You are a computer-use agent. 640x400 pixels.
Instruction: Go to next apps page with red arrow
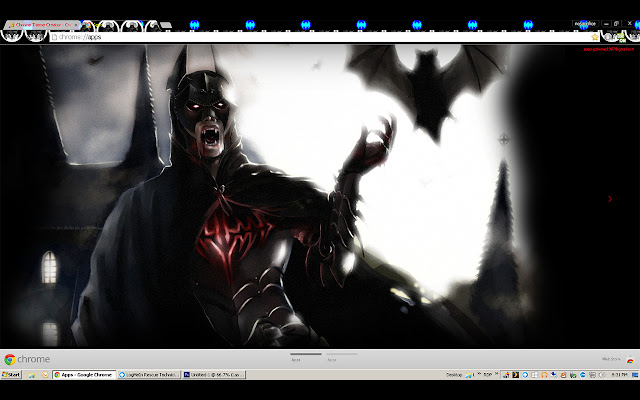point(610,199)
